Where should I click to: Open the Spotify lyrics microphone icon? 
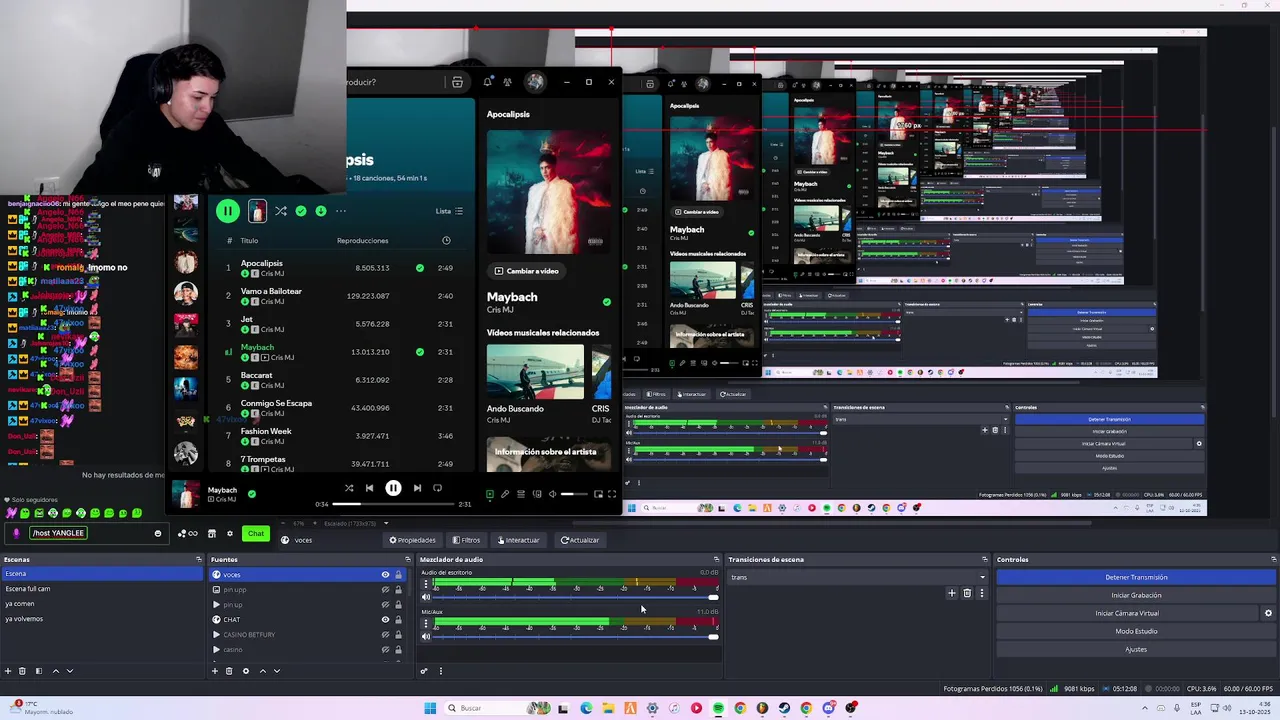point(505,494)
